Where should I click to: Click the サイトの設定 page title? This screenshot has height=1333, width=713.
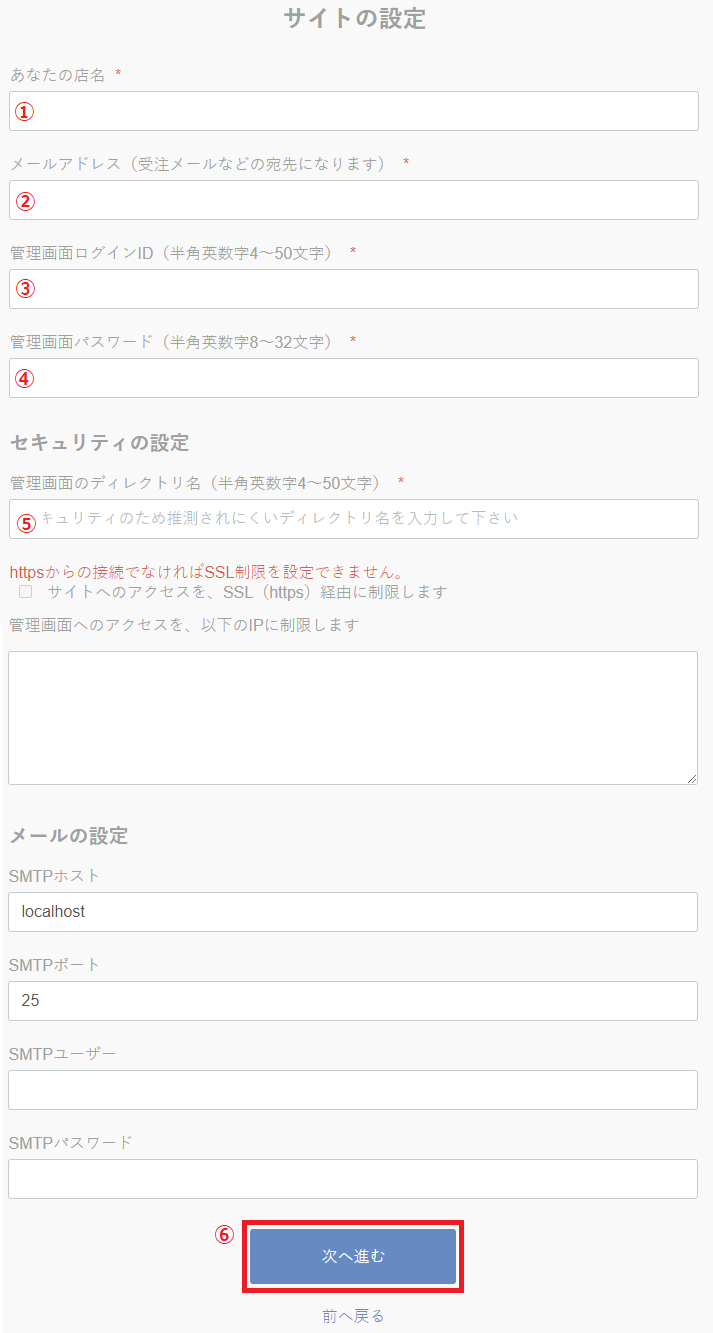(x=355, y=19)
